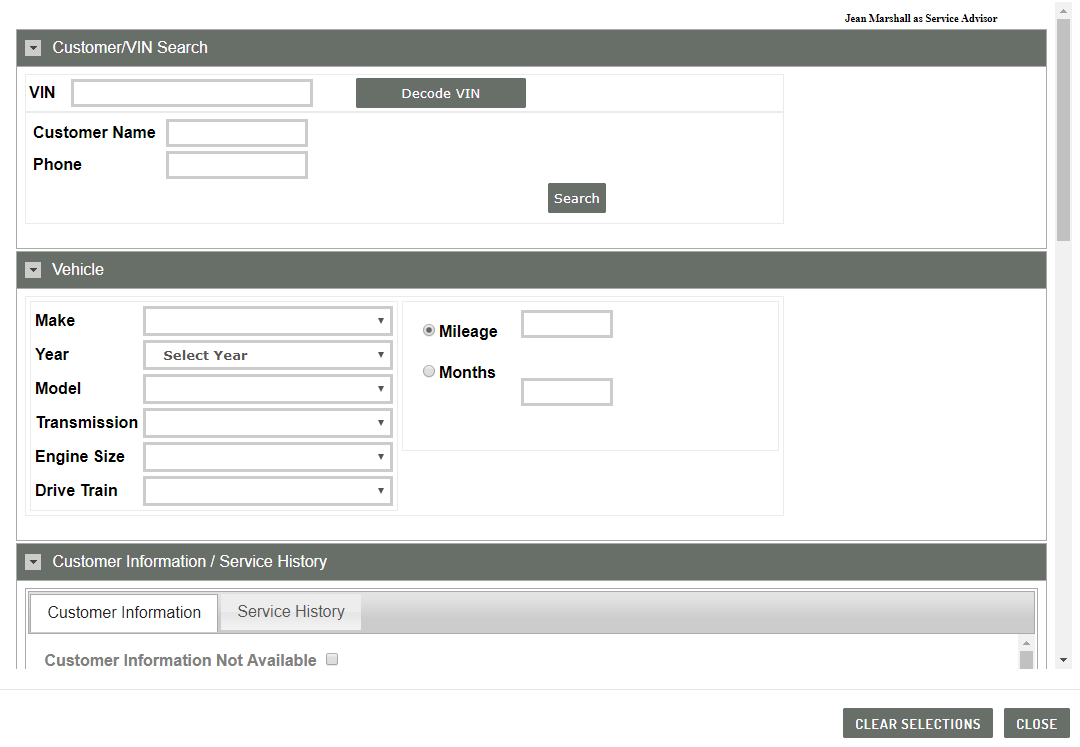Select the Customer Information tab
This screenshot has width=1080, height=747.
[123, 611]
